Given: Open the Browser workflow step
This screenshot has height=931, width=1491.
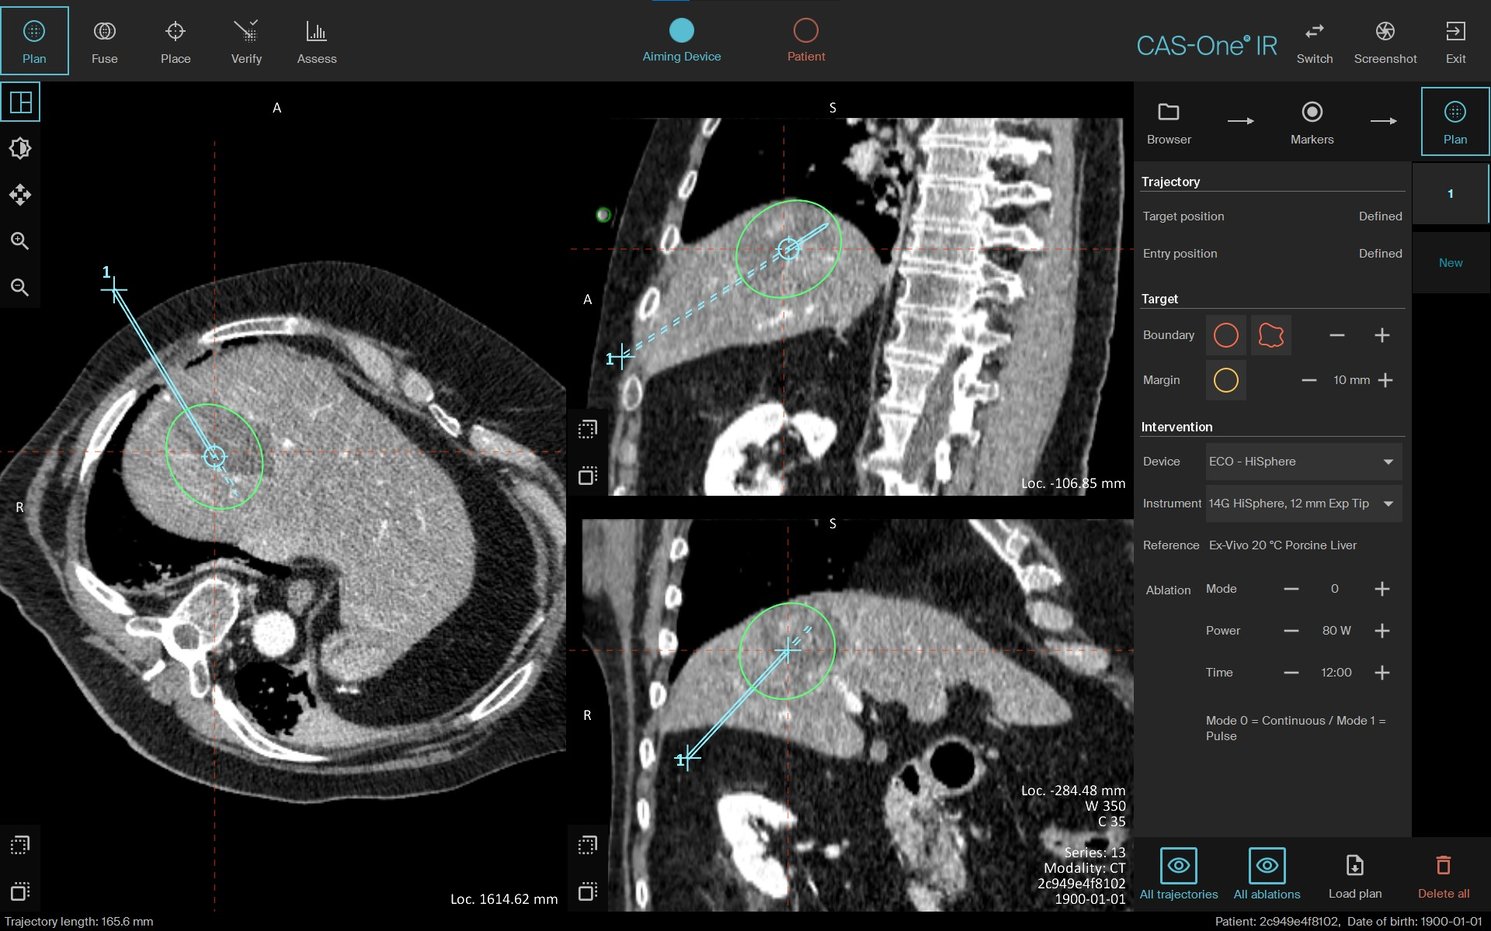Looking at the screenshot, I should pos(1168,122).
